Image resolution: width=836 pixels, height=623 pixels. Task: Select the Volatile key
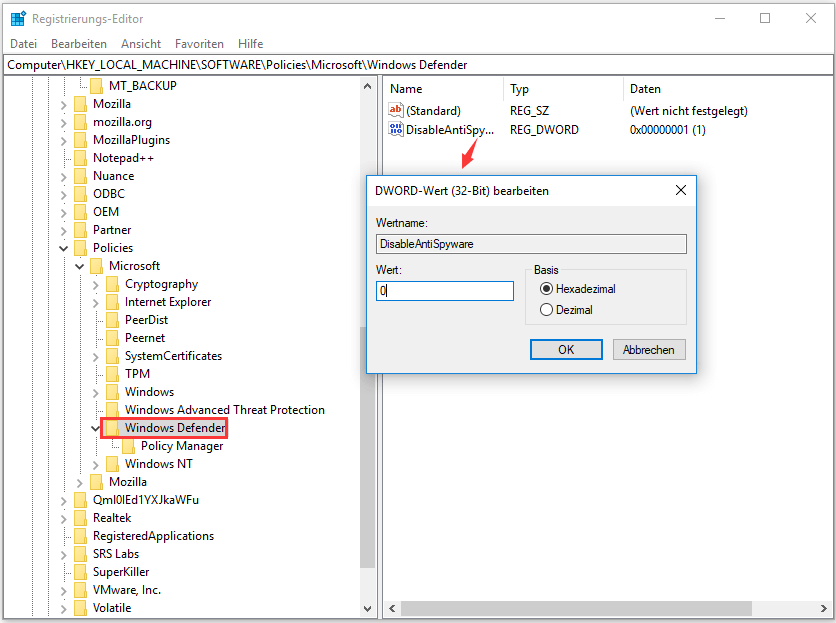[x=112, y=608]
